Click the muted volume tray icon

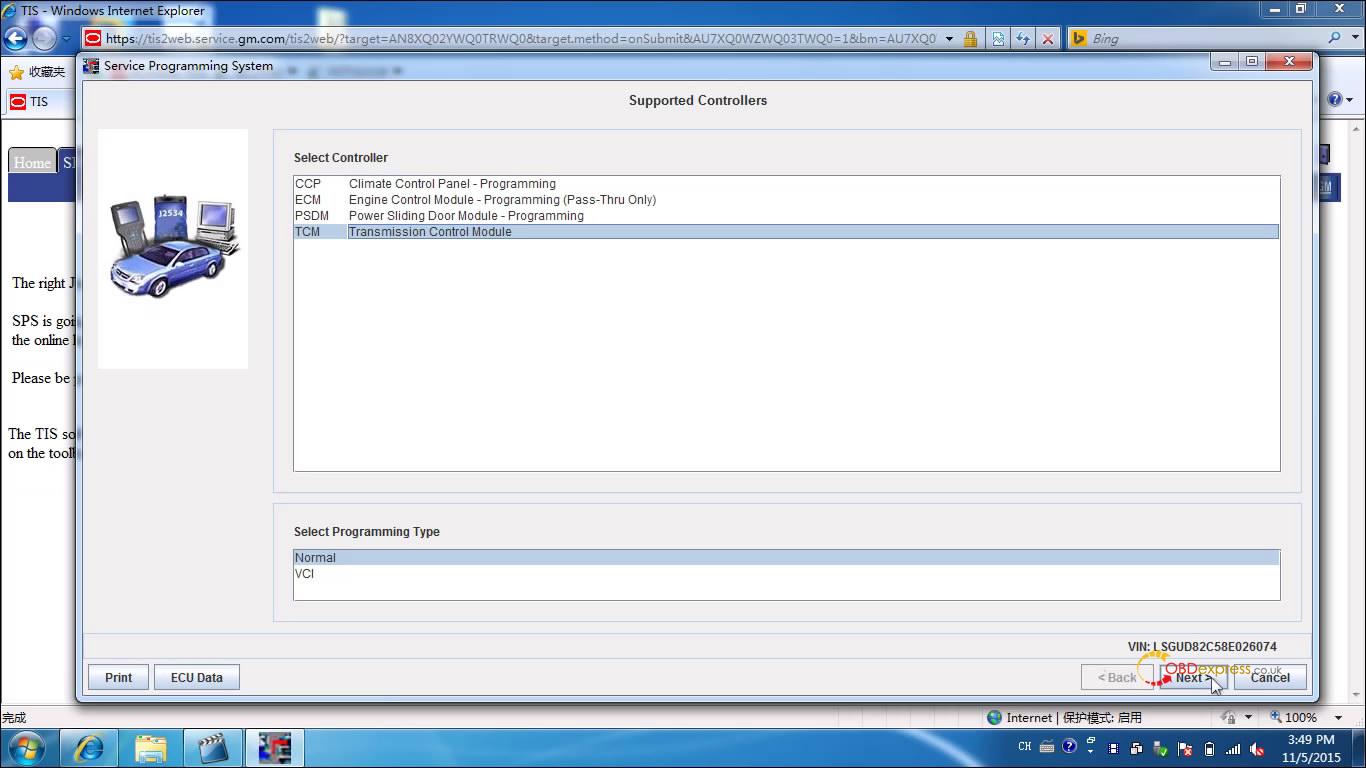click(x=1258, y=748)
